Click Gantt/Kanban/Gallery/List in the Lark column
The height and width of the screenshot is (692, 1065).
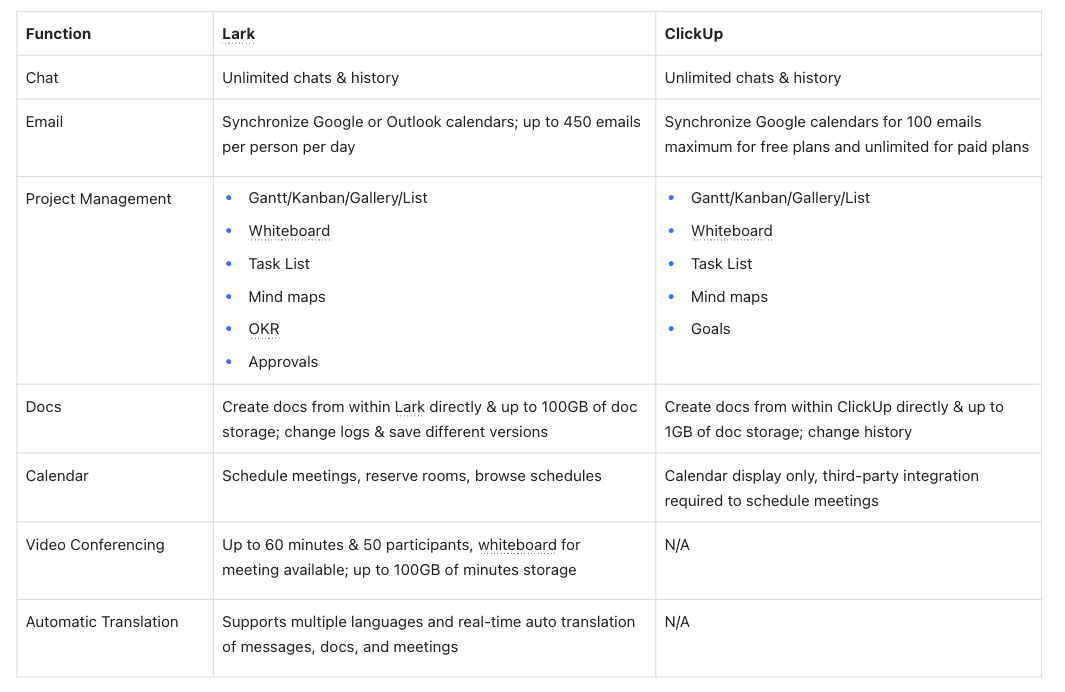(x=337, y=198)
